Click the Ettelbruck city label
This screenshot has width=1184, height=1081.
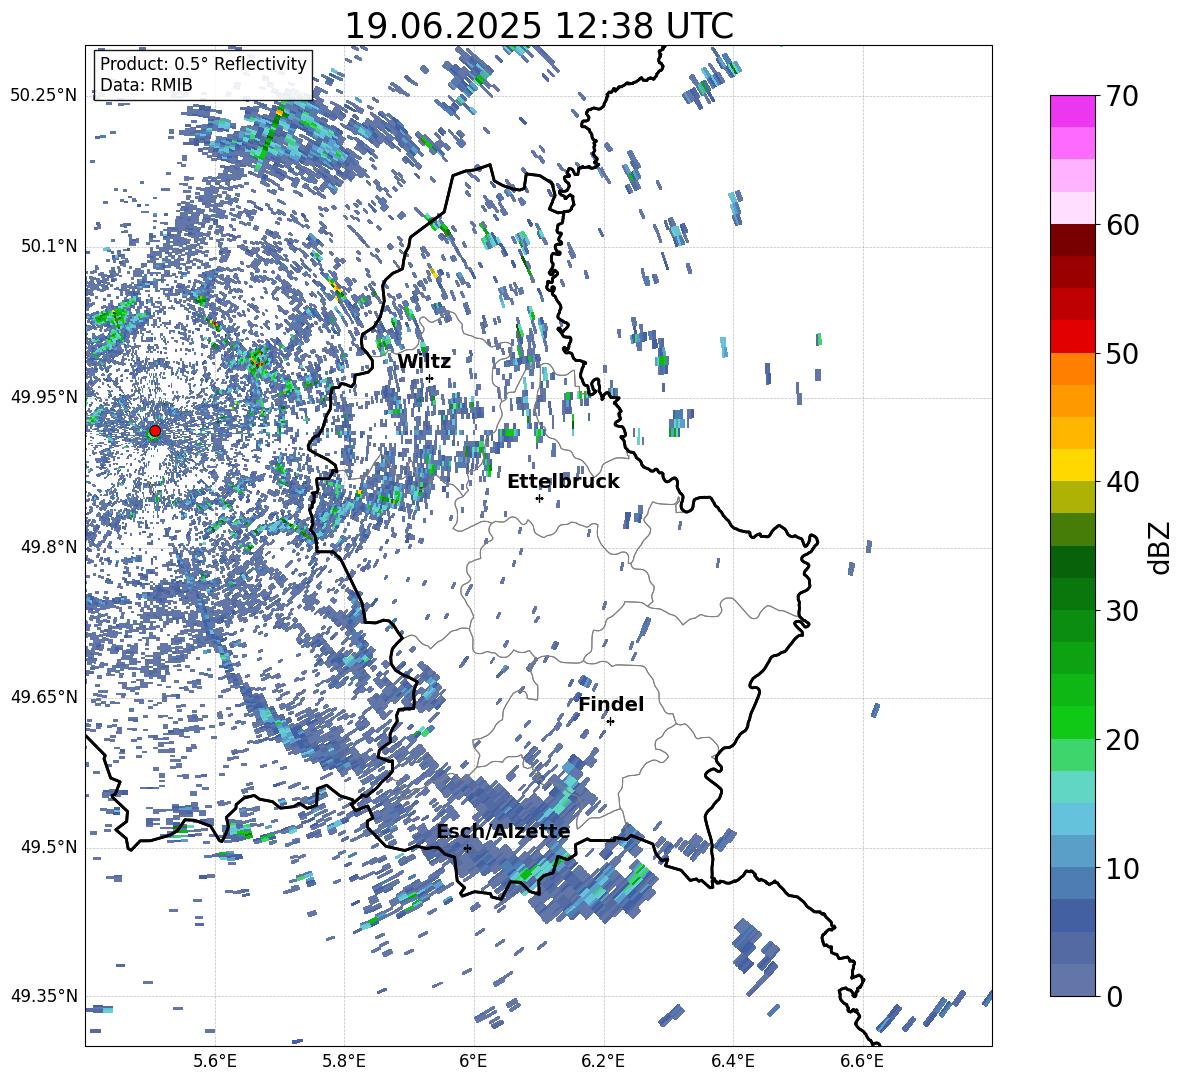click(563, 482)
